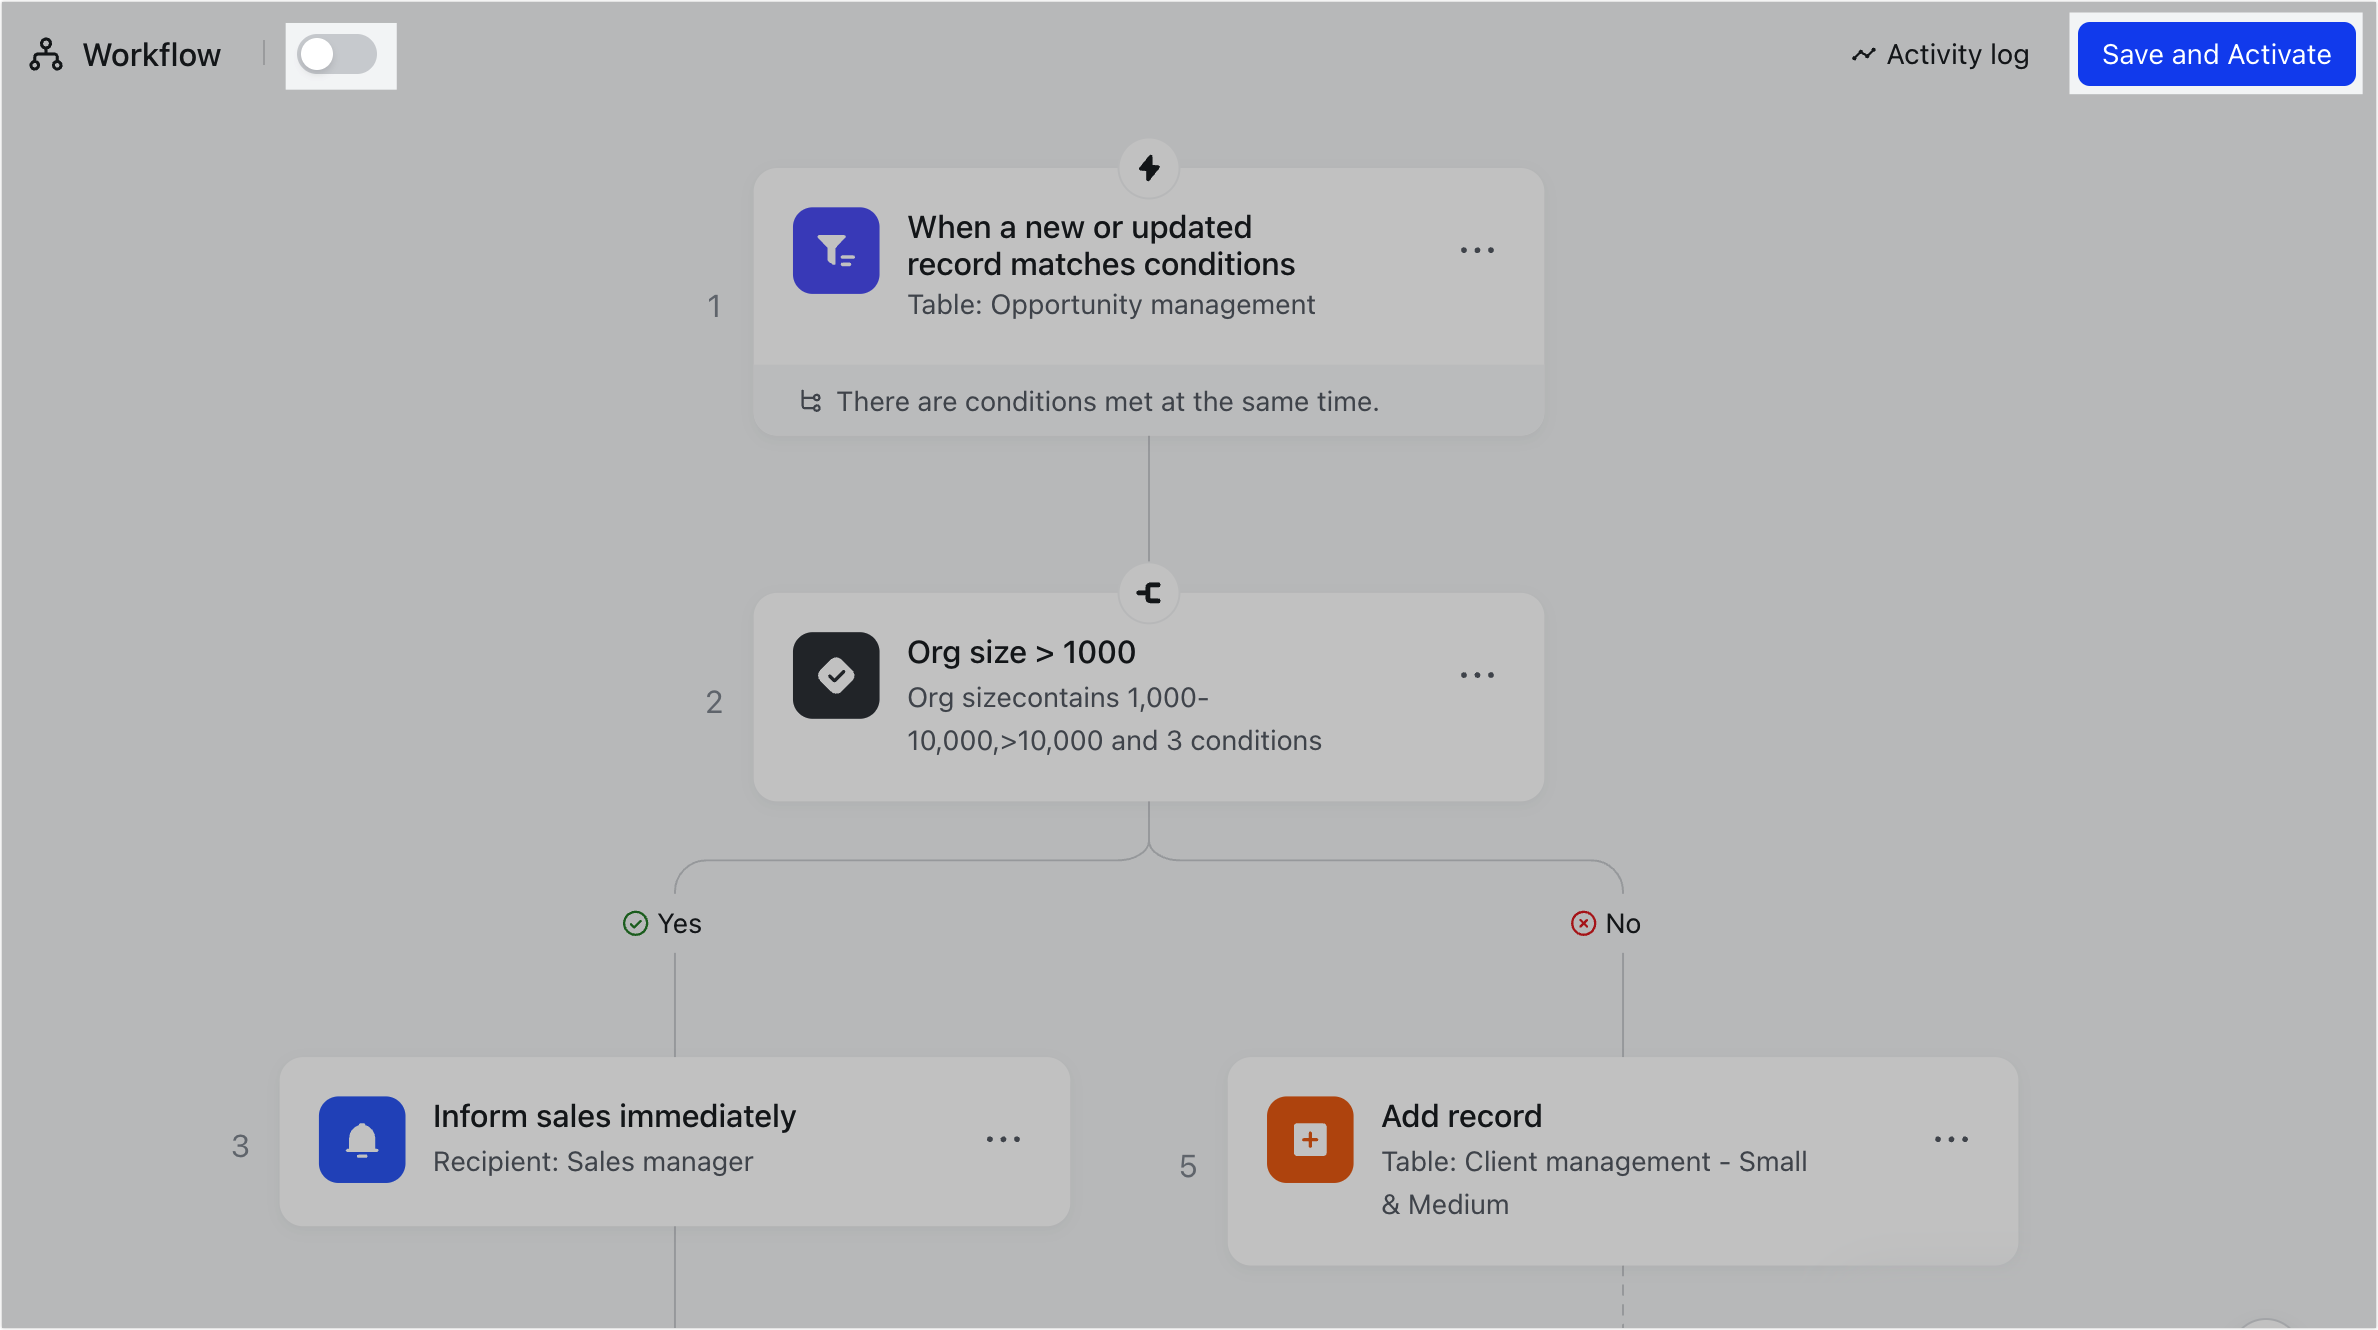The height and width of the screenshot is (1330, 2378).
Task: Click the dark tag icon on the Org size node
Action: point(836,675)
